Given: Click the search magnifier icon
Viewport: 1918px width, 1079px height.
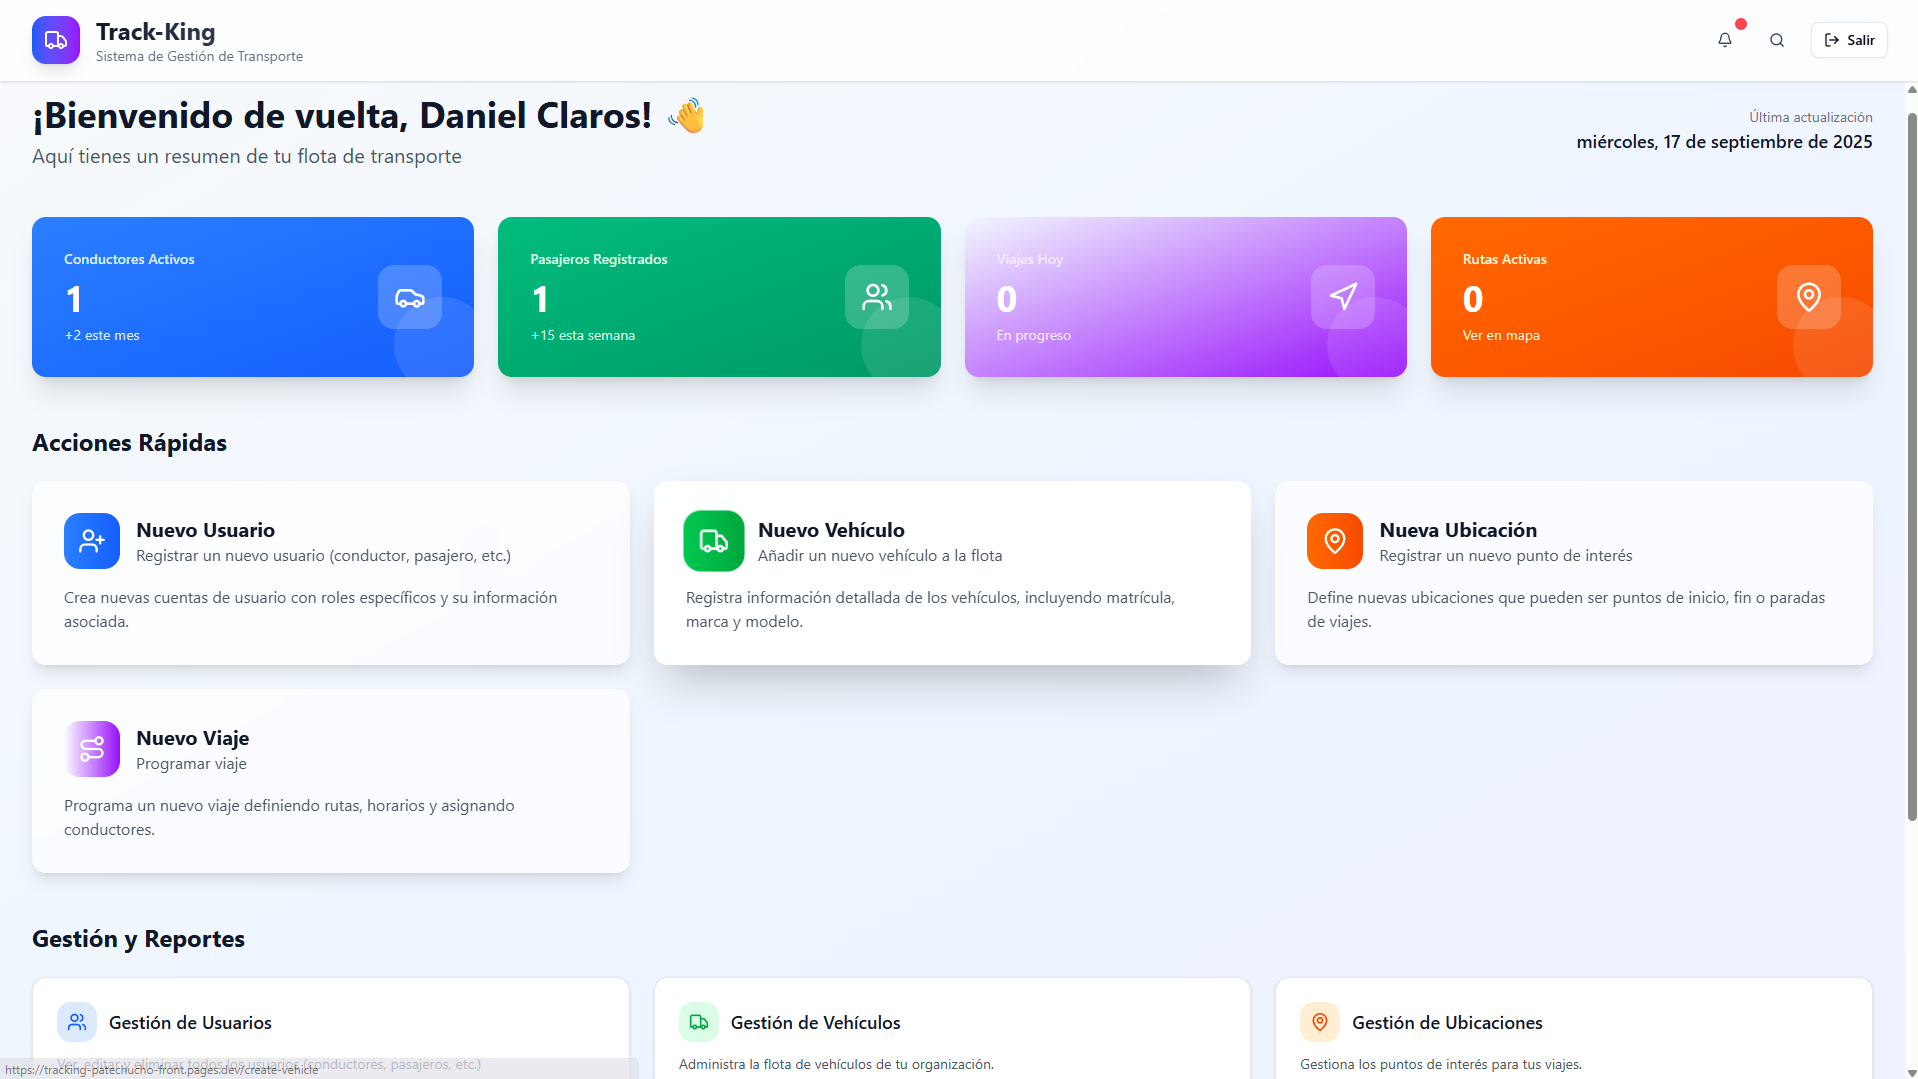Looking at the screenshot, I should click(1776, 40).
